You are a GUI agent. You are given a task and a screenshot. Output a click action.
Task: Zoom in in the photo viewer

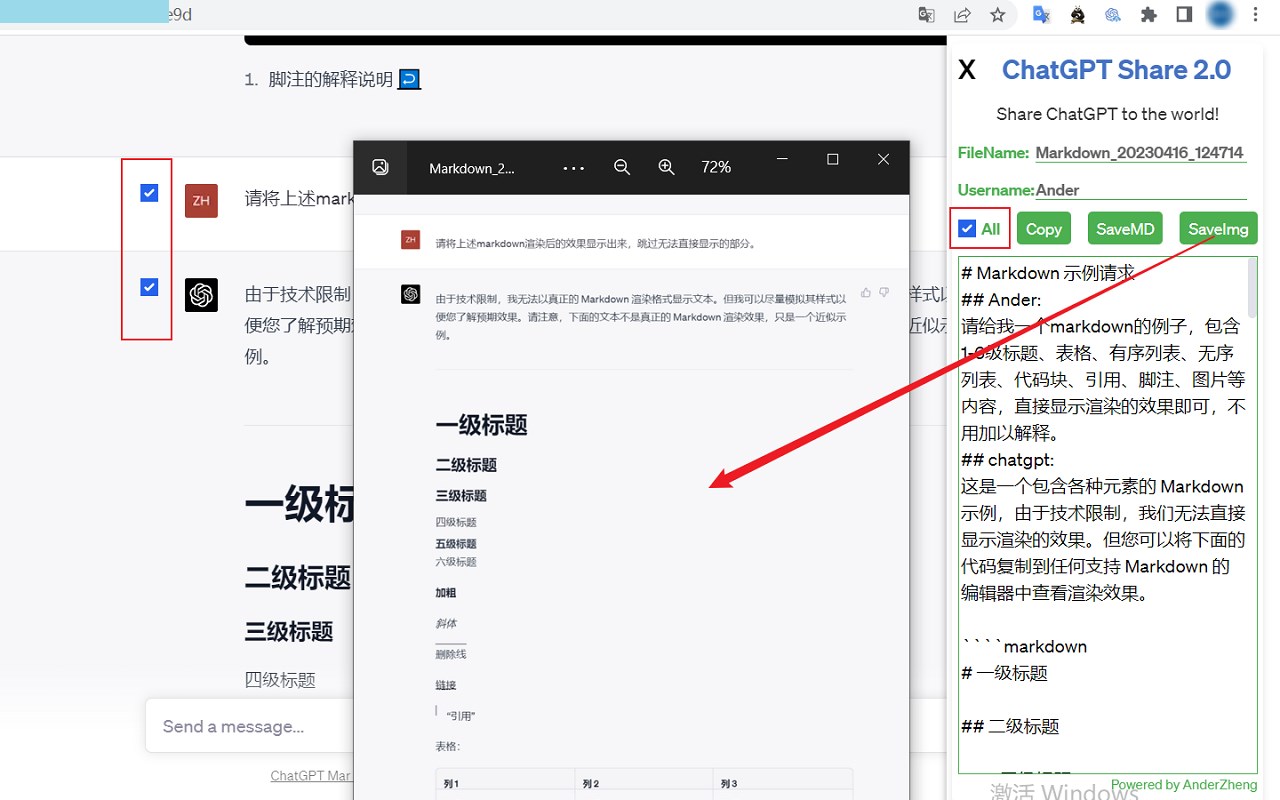pyautogui.click(x=667, y=167)
